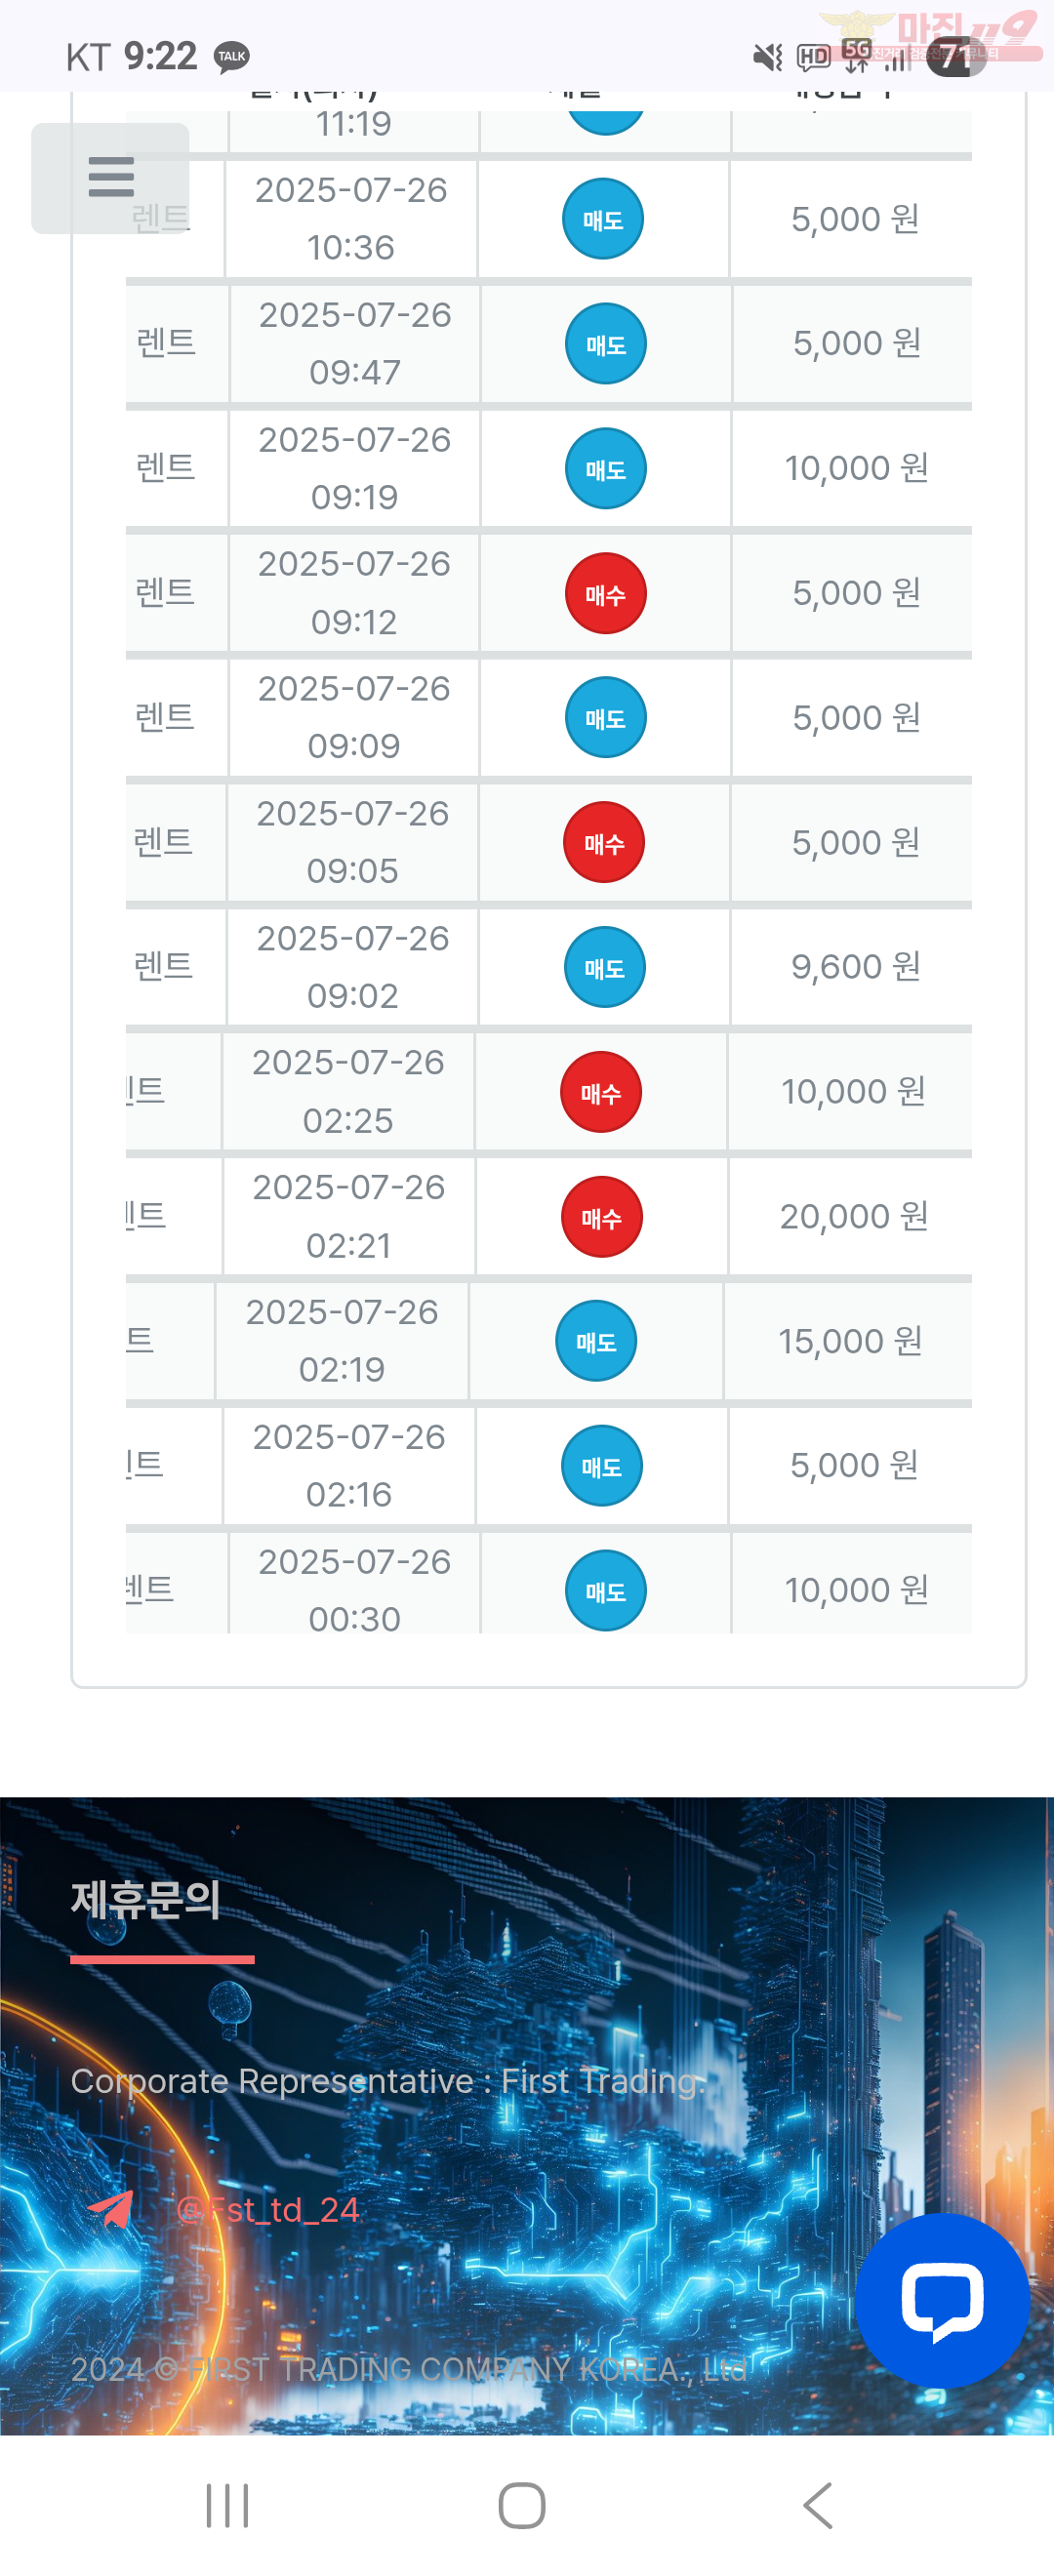Tap the Android back navigation button
The height and width of the screenshot is (2576, 1054).
point(817,2506)
